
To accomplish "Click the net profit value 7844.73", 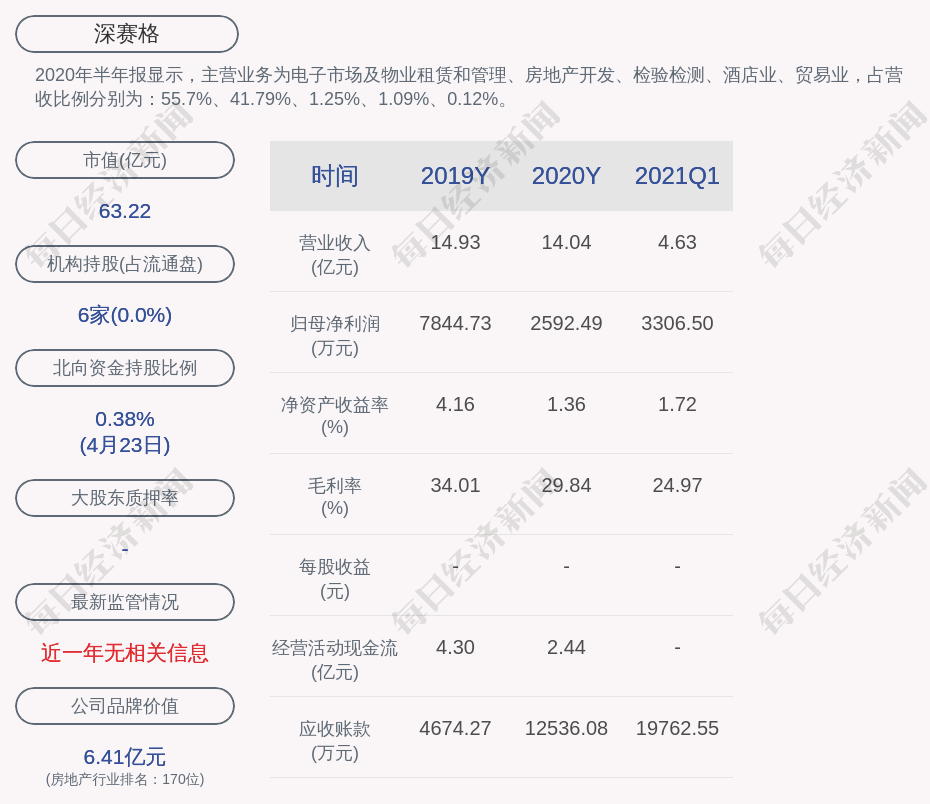I will [x=455, y=323].
